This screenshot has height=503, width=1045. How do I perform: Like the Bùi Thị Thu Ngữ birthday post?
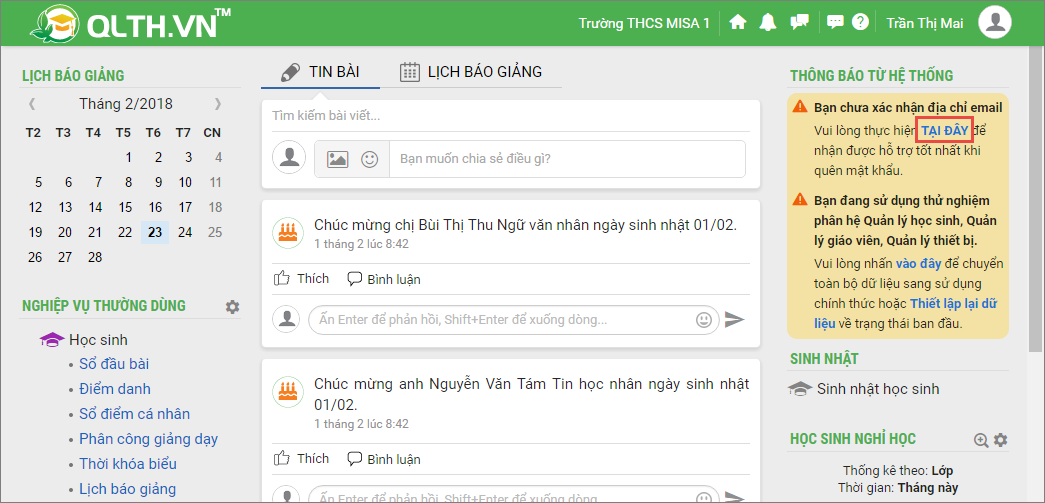(301, 279)
